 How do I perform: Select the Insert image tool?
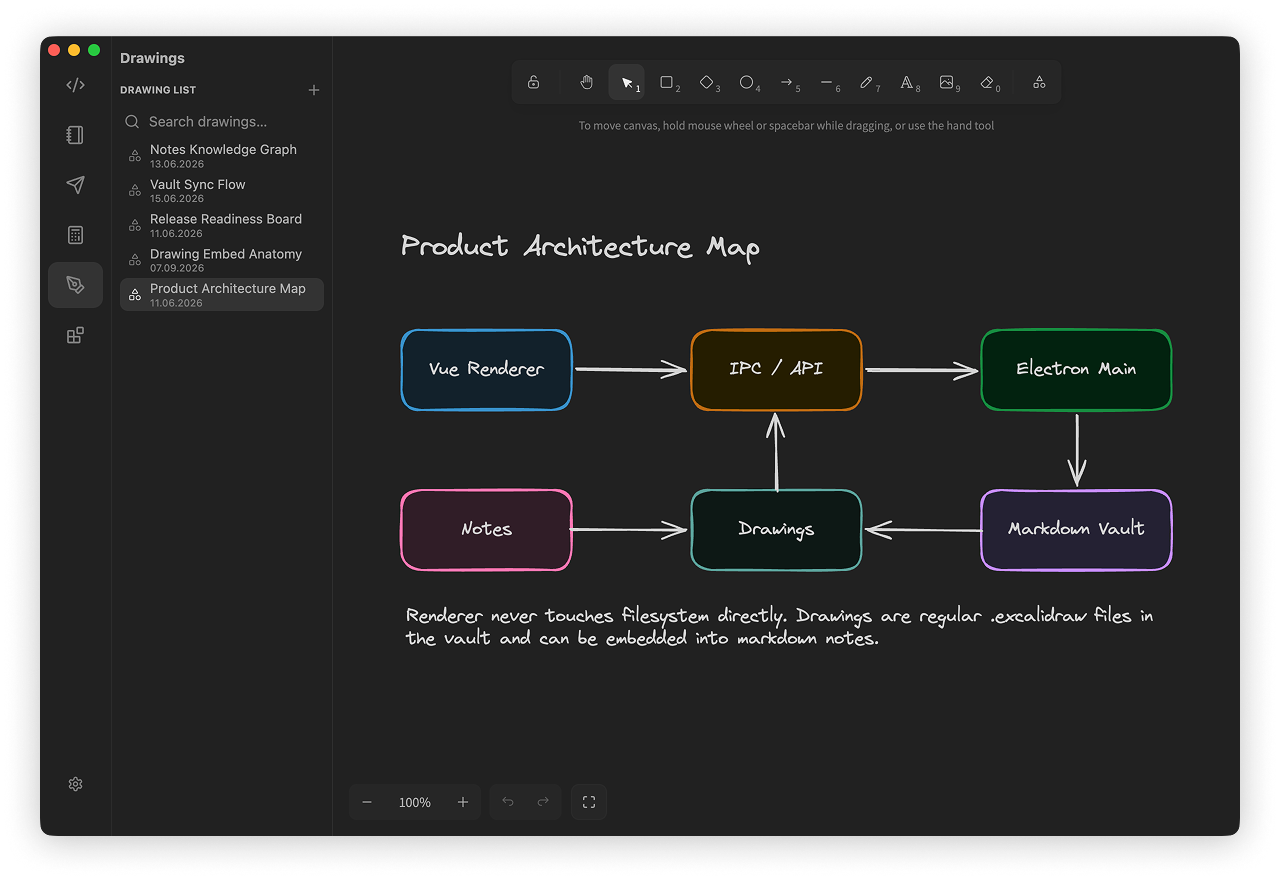point(947,82)
